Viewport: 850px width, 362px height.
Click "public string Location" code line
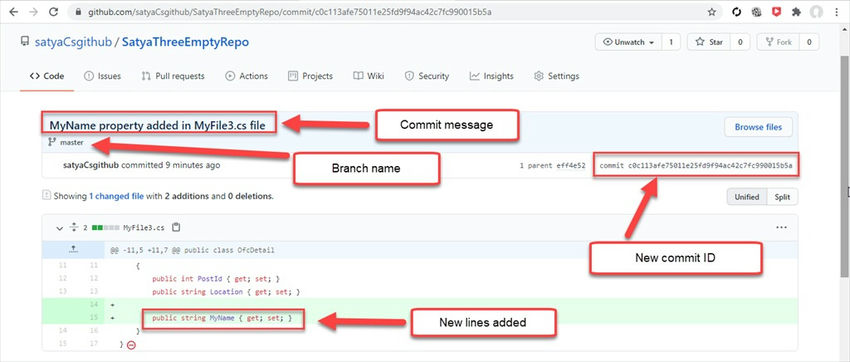pos(226,292)
